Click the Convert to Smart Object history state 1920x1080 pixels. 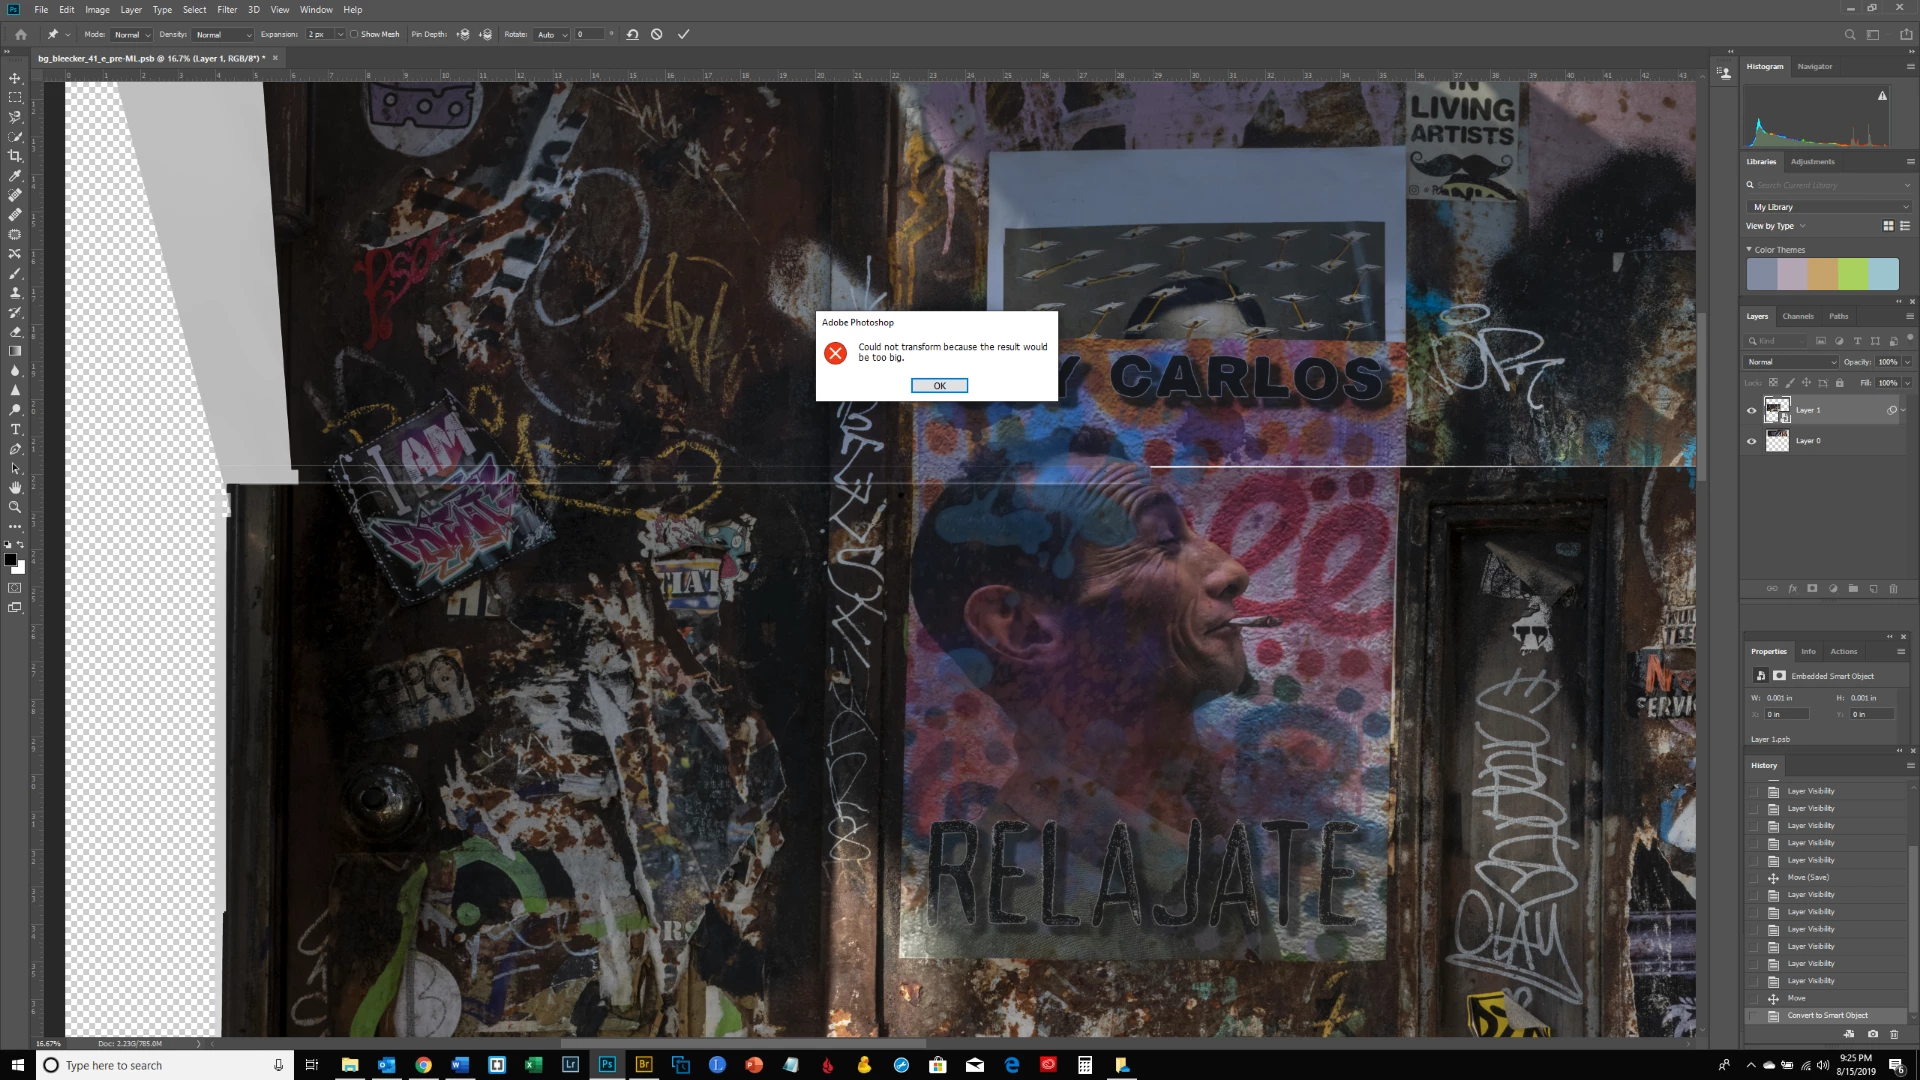[x=1827, y=1015]
